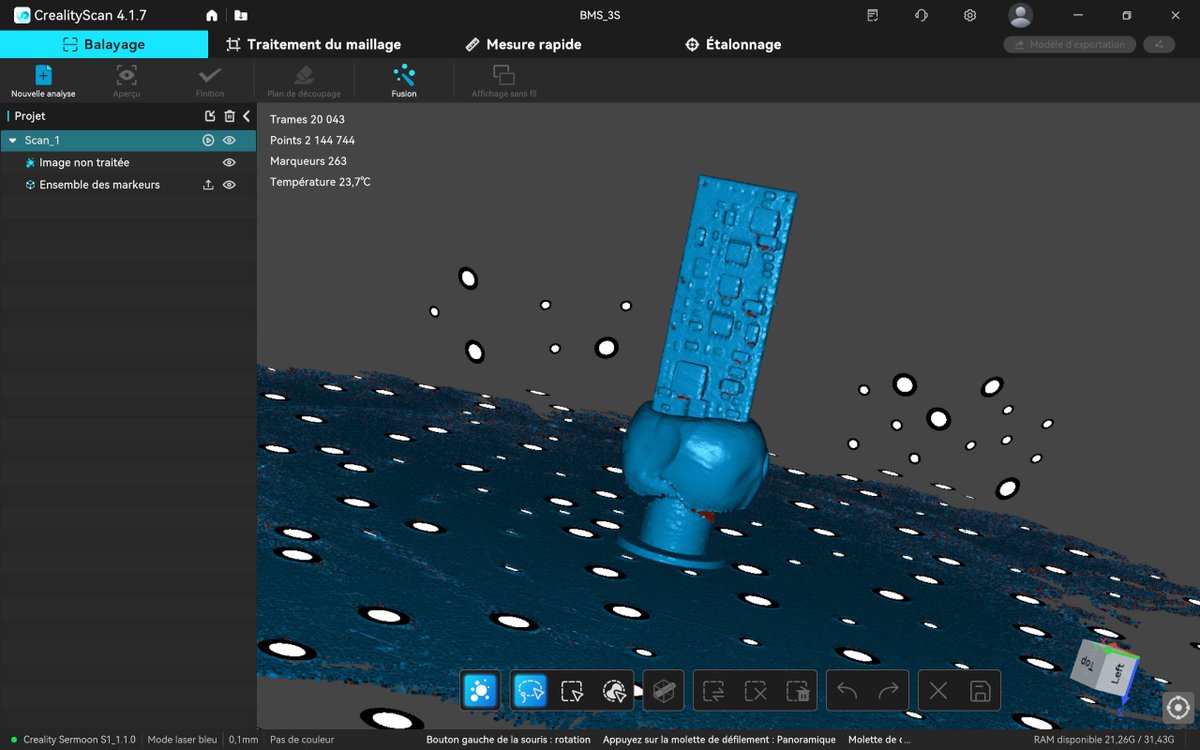
Task: Collapse the Projet panel with the chevron
Action: coord(246,115)
